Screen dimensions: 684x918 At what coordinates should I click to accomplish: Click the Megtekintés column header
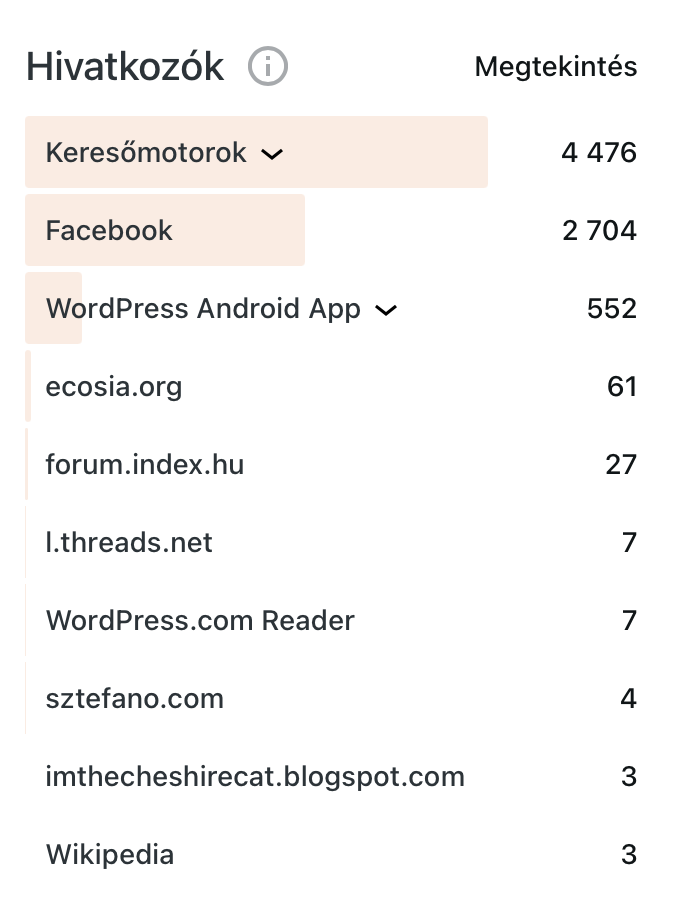point(555,67)
